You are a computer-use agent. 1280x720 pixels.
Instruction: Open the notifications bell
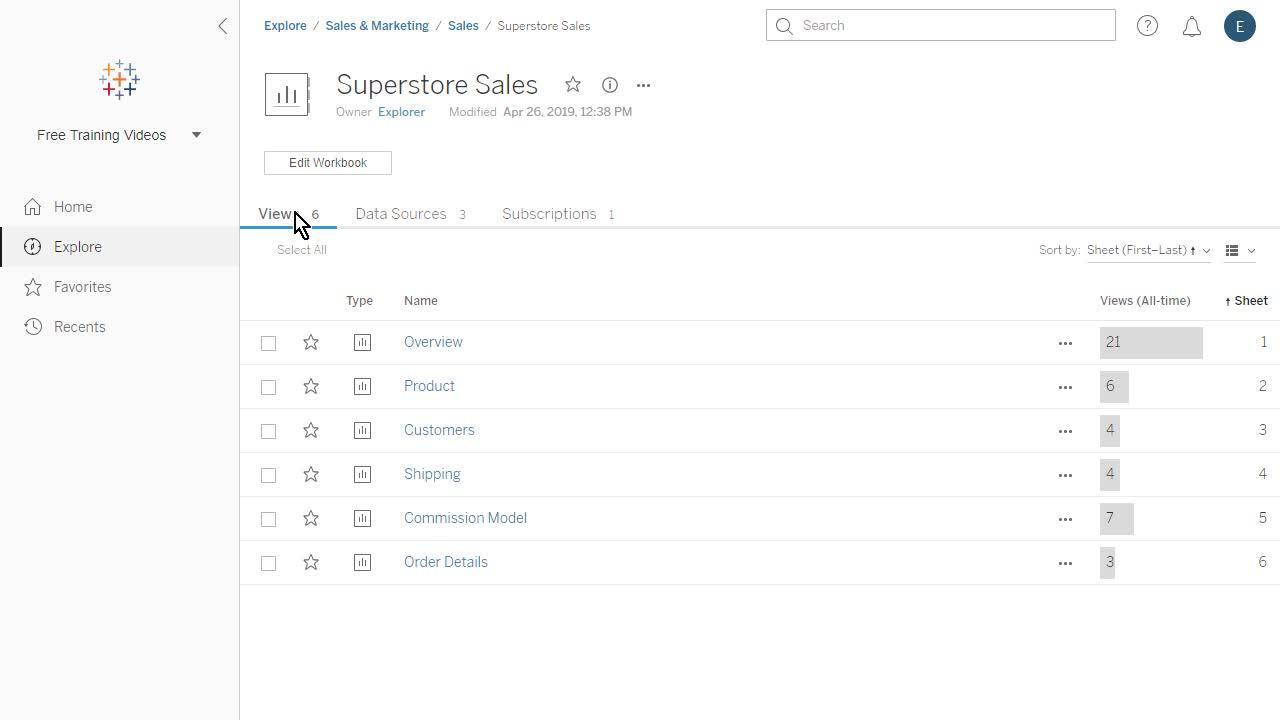(1192, 27)
